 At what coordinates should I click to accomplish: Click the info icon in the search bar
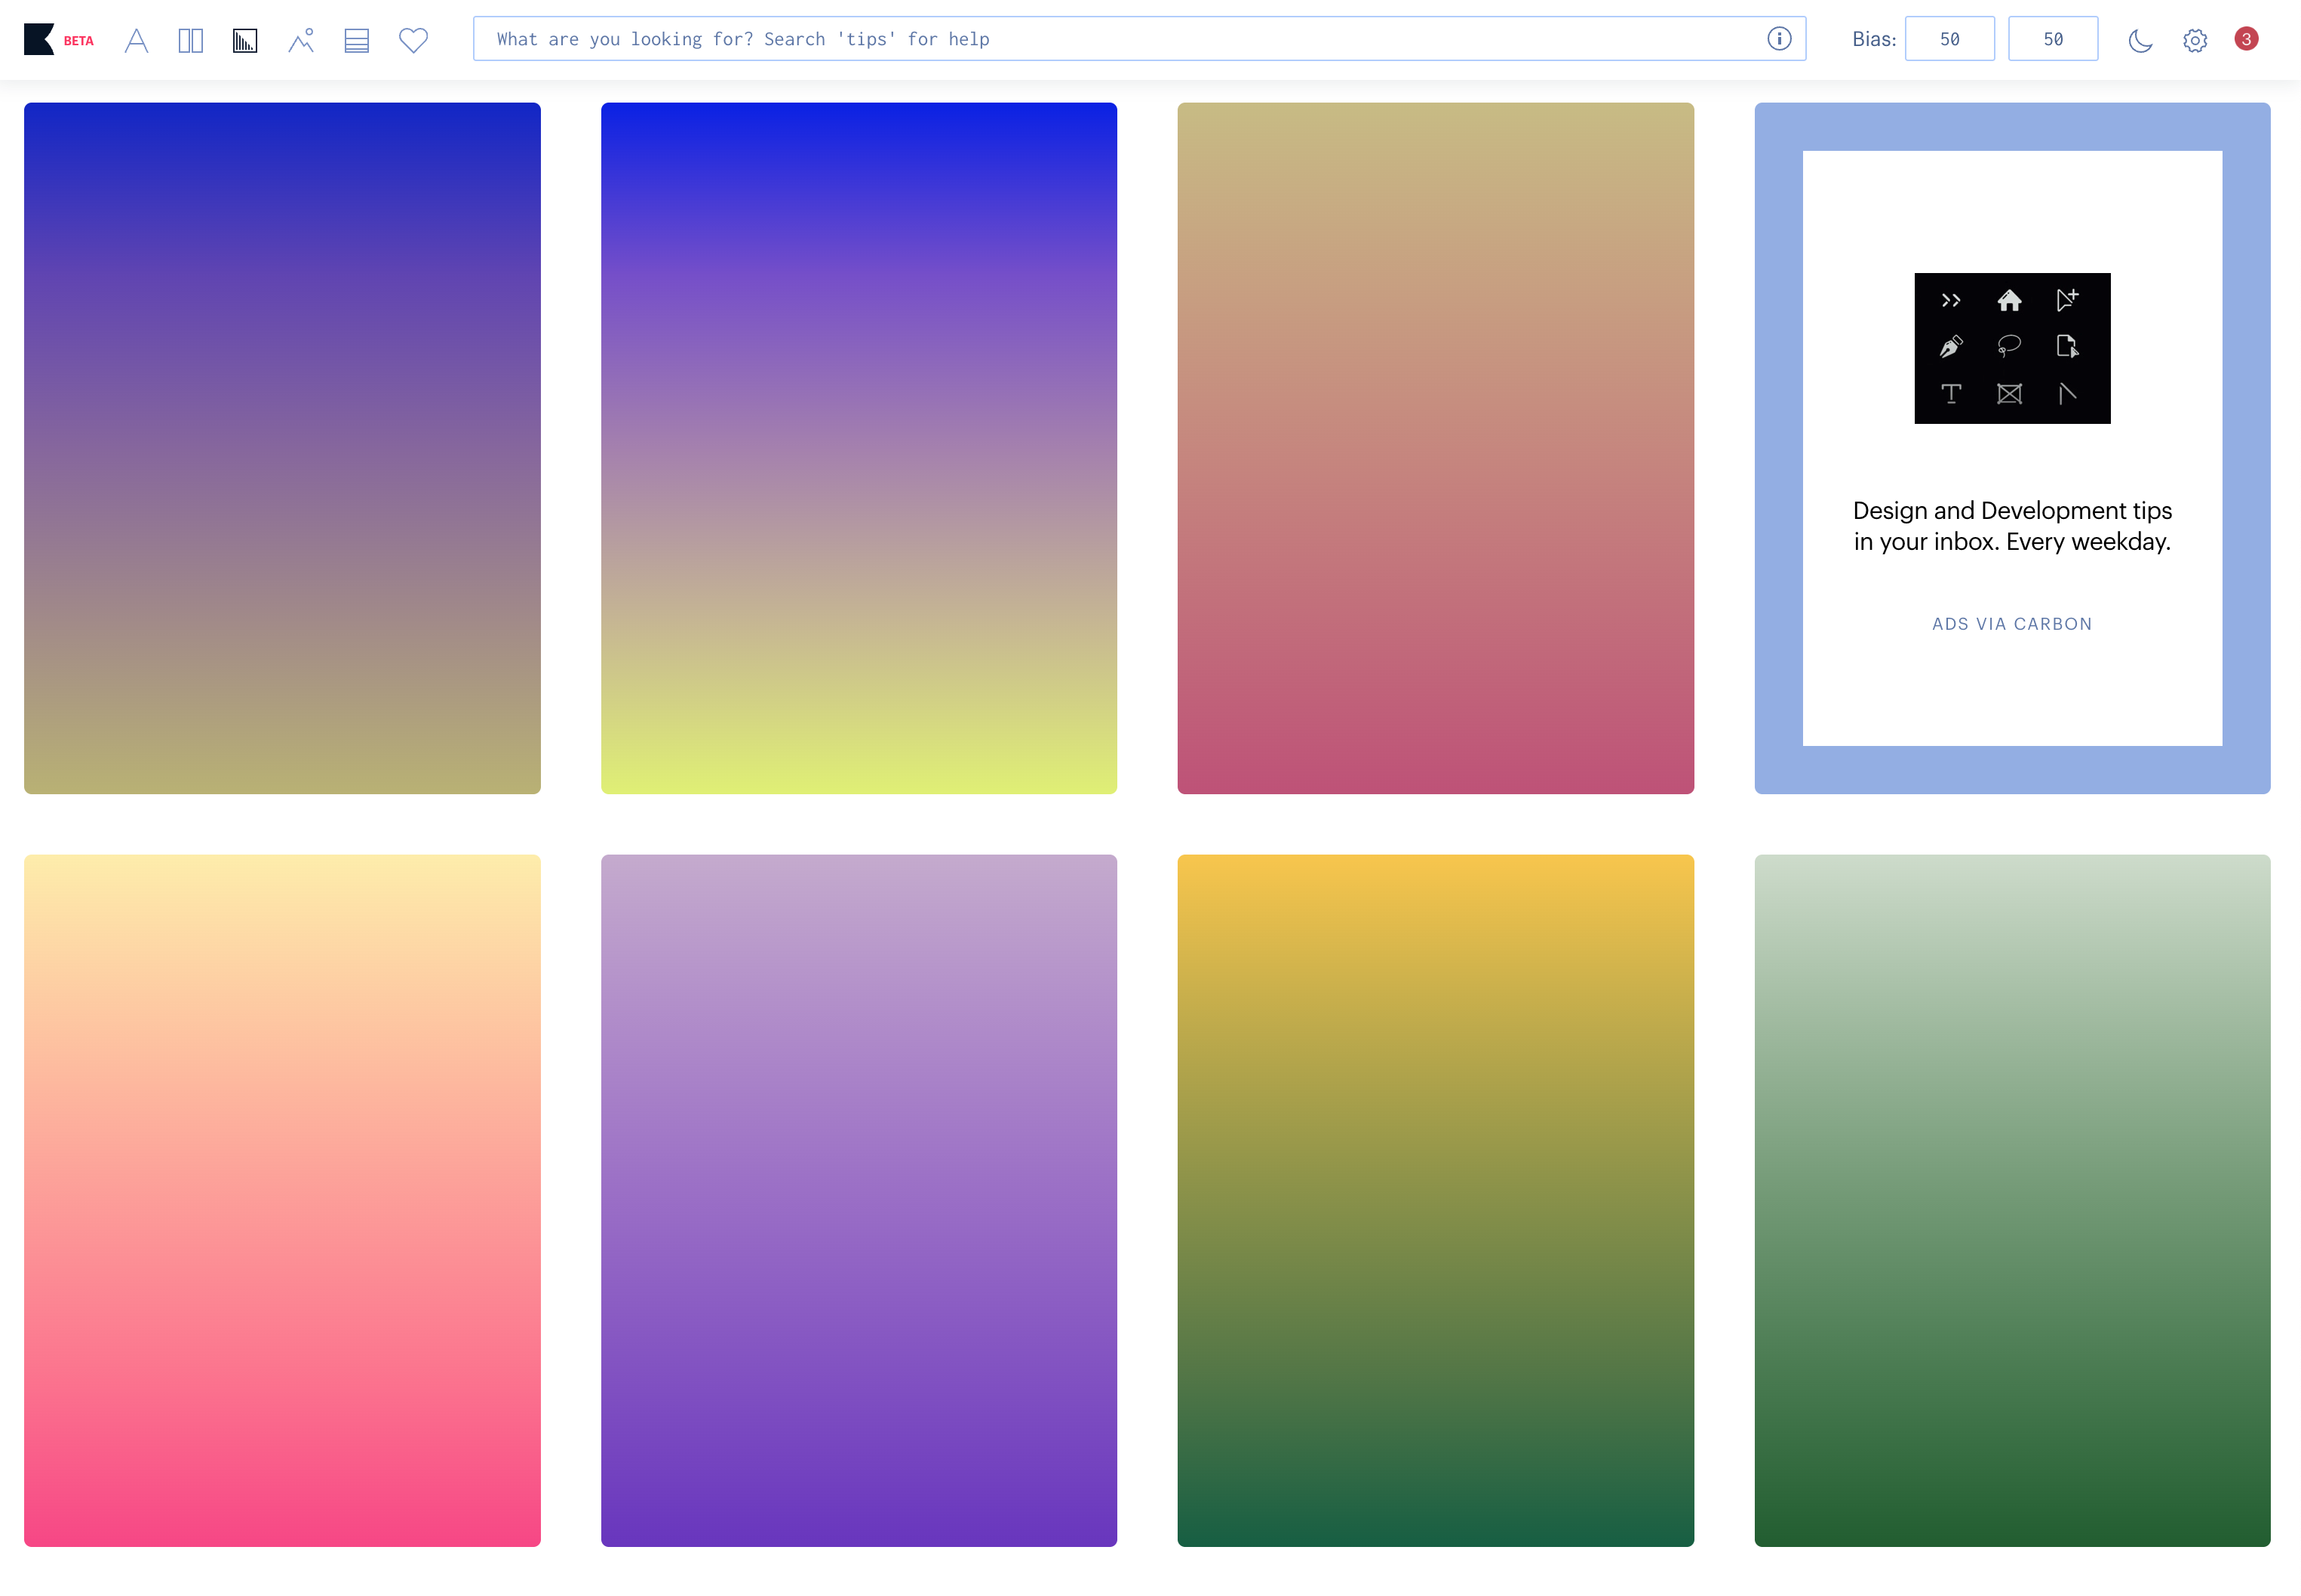tap(1779, 39)
